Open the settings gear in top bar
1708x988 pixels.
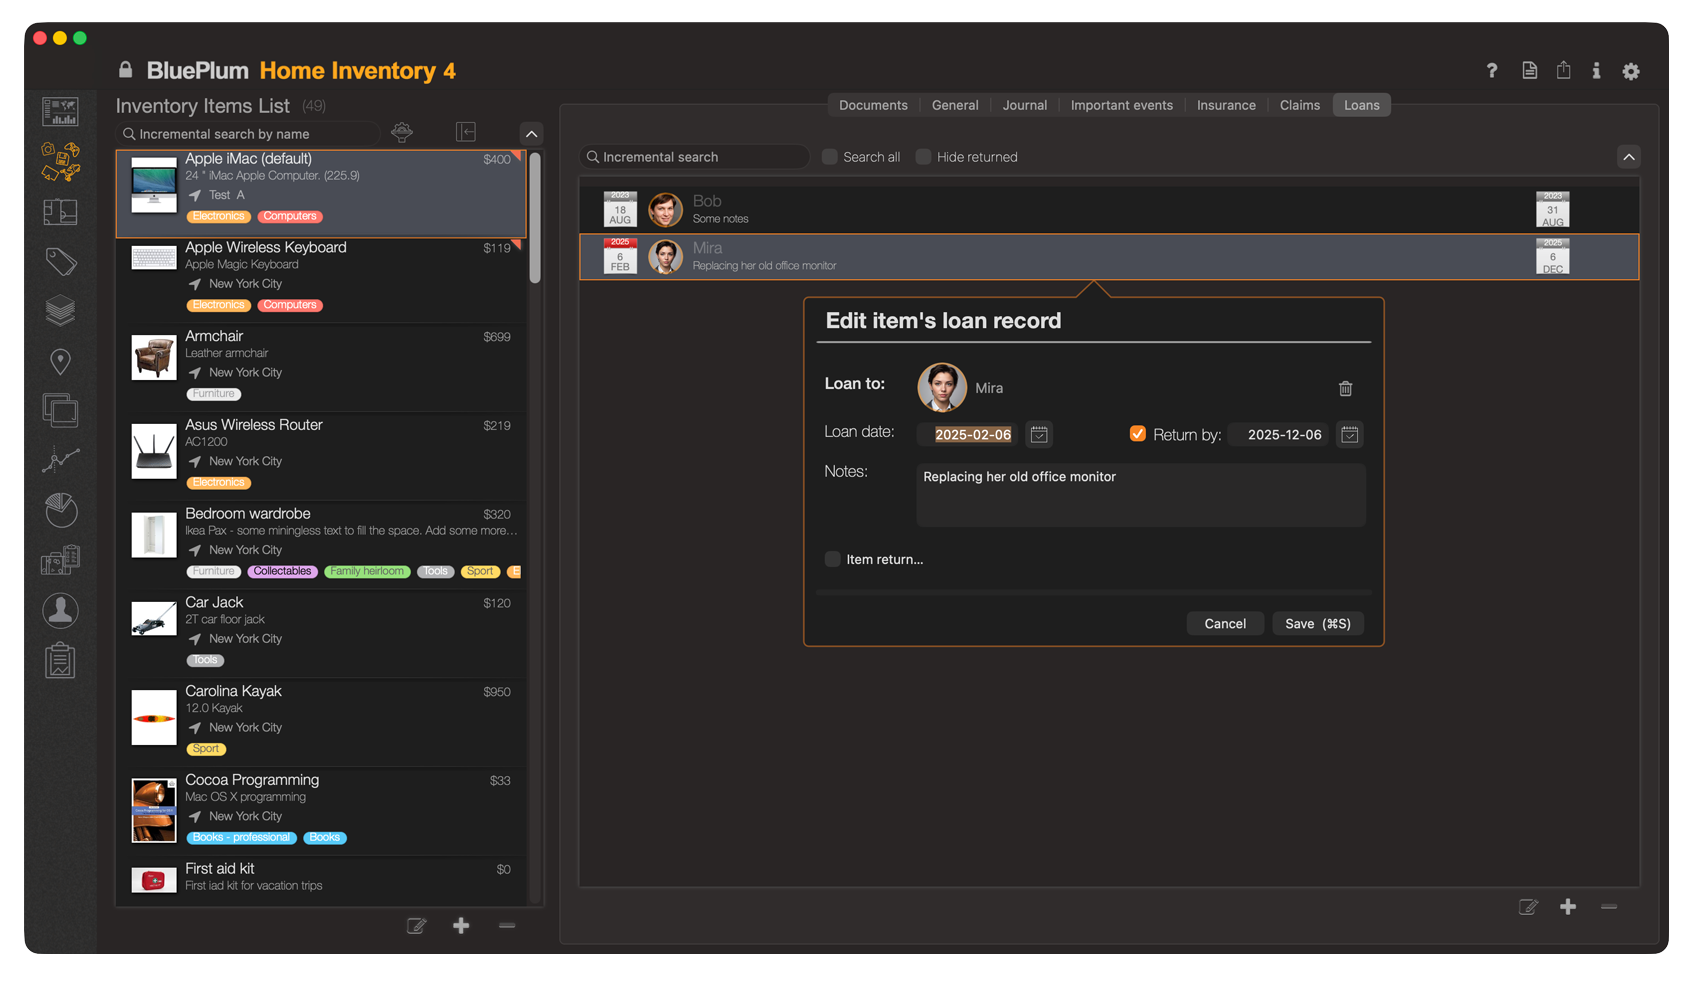coord(1630,71)
